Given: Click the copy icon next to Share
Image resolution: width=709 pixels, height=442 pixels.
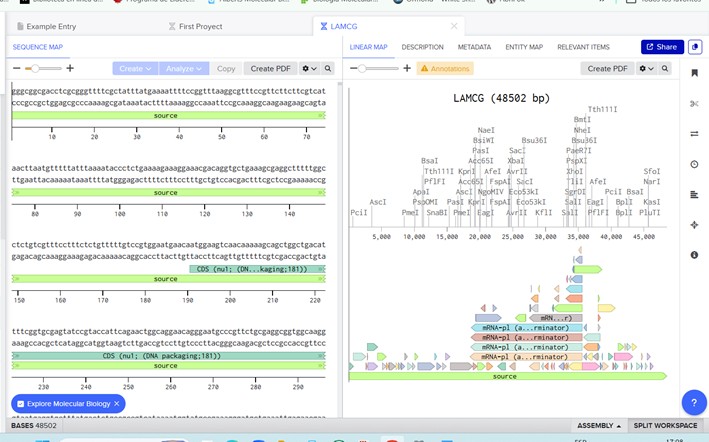Looking at the screenshot, I should pyautogui.click(x=695, y=47).
